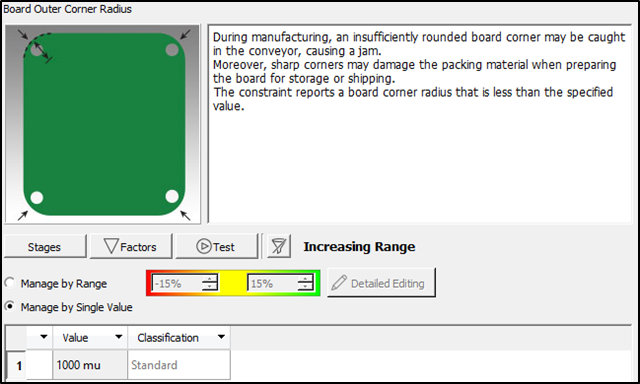The width and height of the screenshot is (640, 384).
Task: Click the funnel icon on Factors button
Action: coord(111,246)
